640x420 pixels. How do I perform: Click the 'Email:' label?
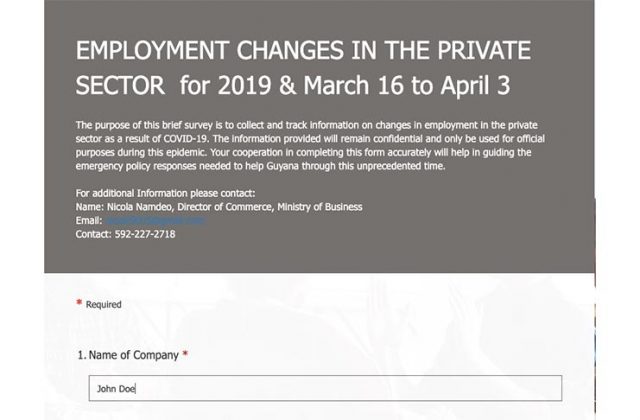(x=89, y=220)
